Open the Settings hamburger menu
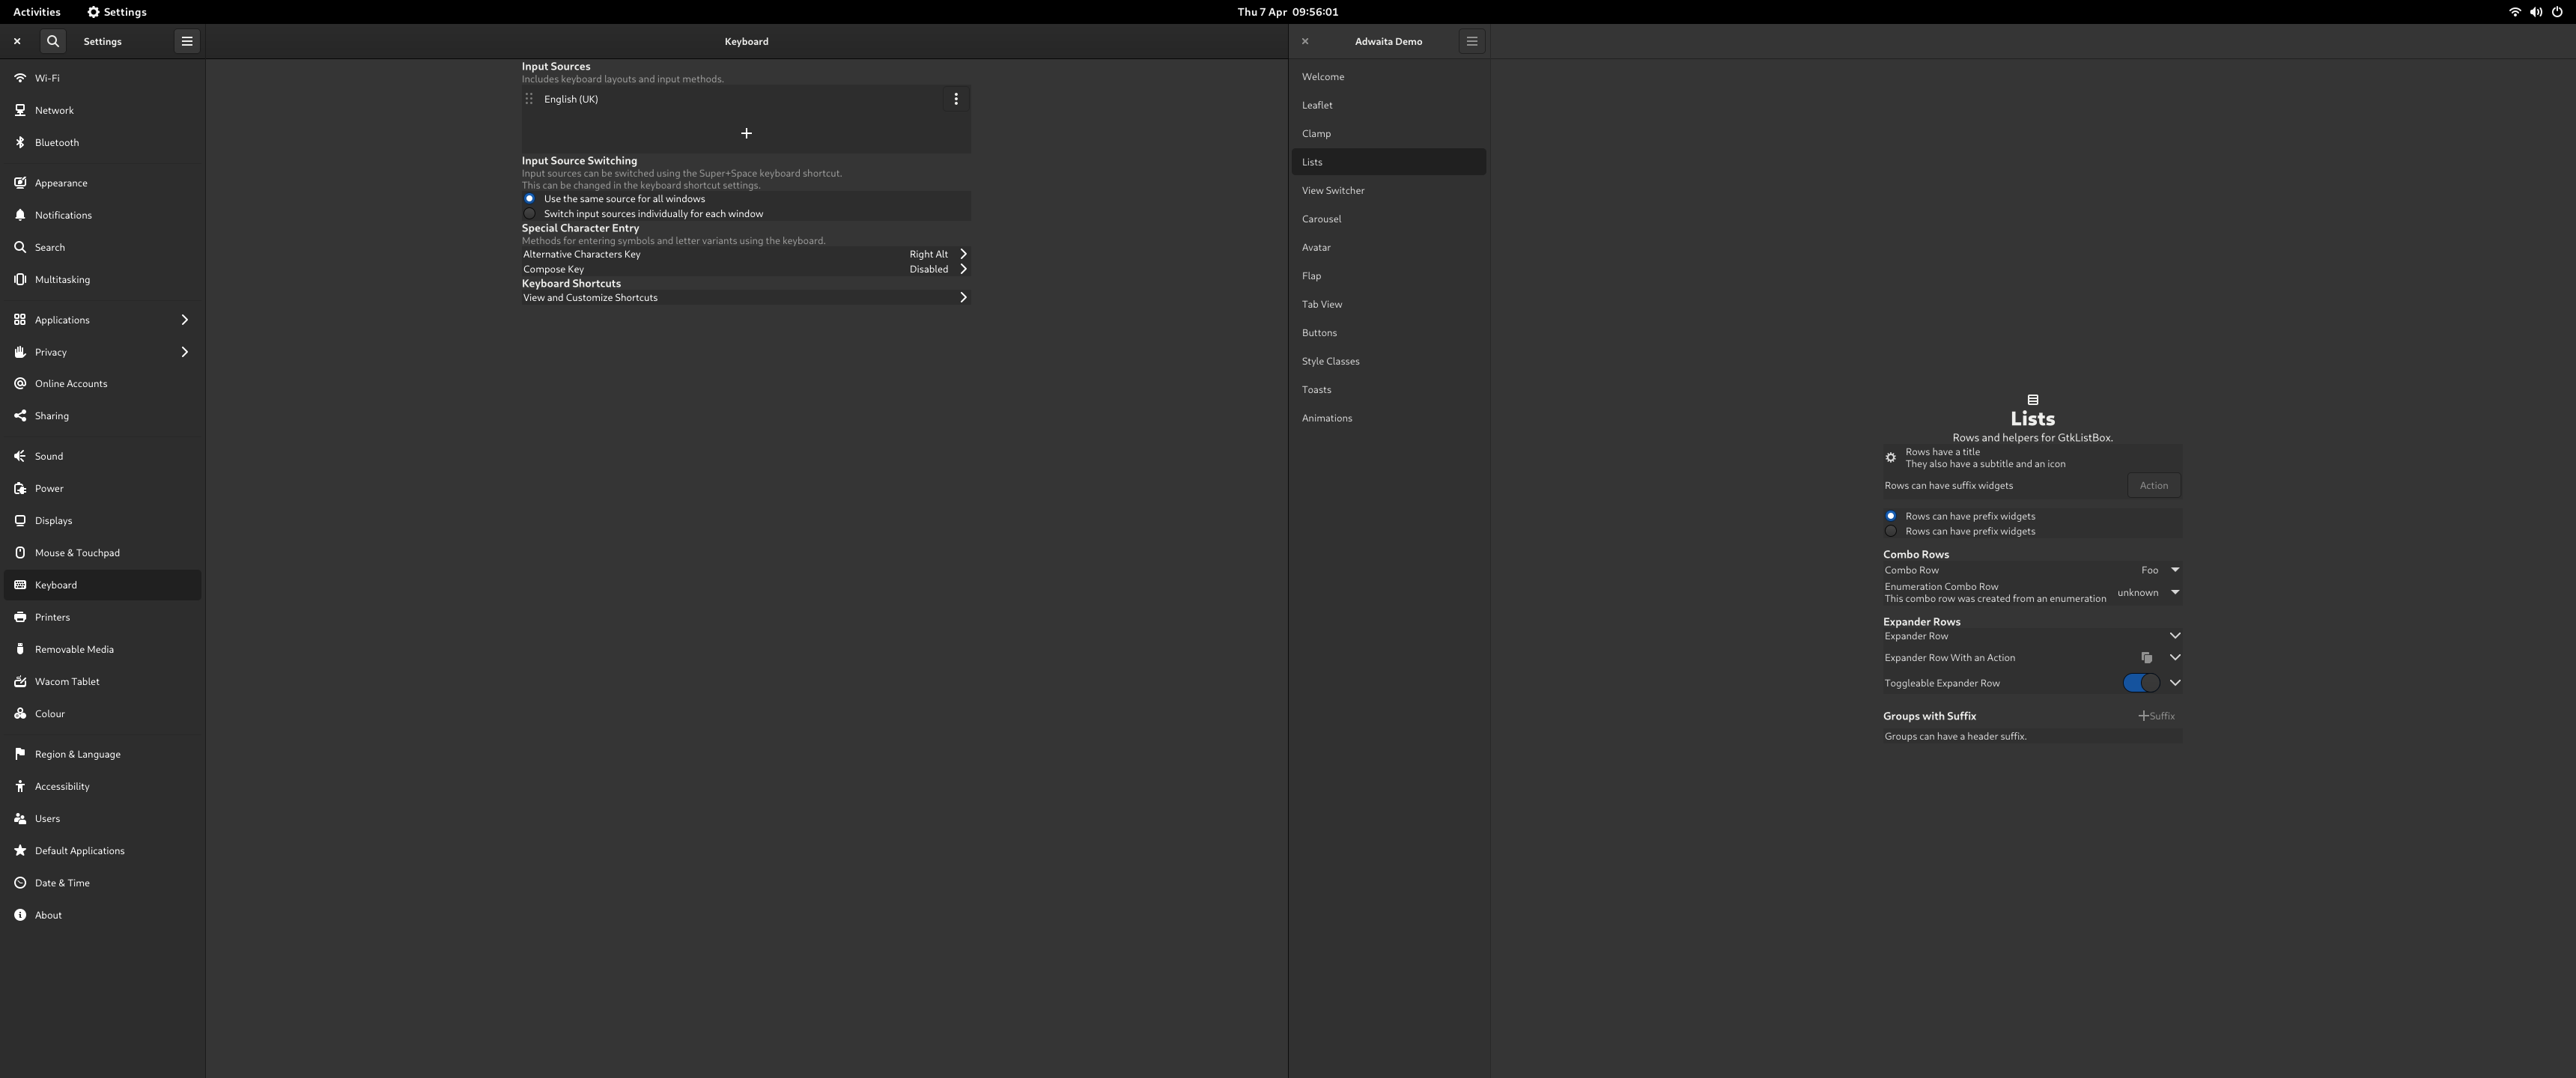The image size is (2576, 1078). coord(187,41)
